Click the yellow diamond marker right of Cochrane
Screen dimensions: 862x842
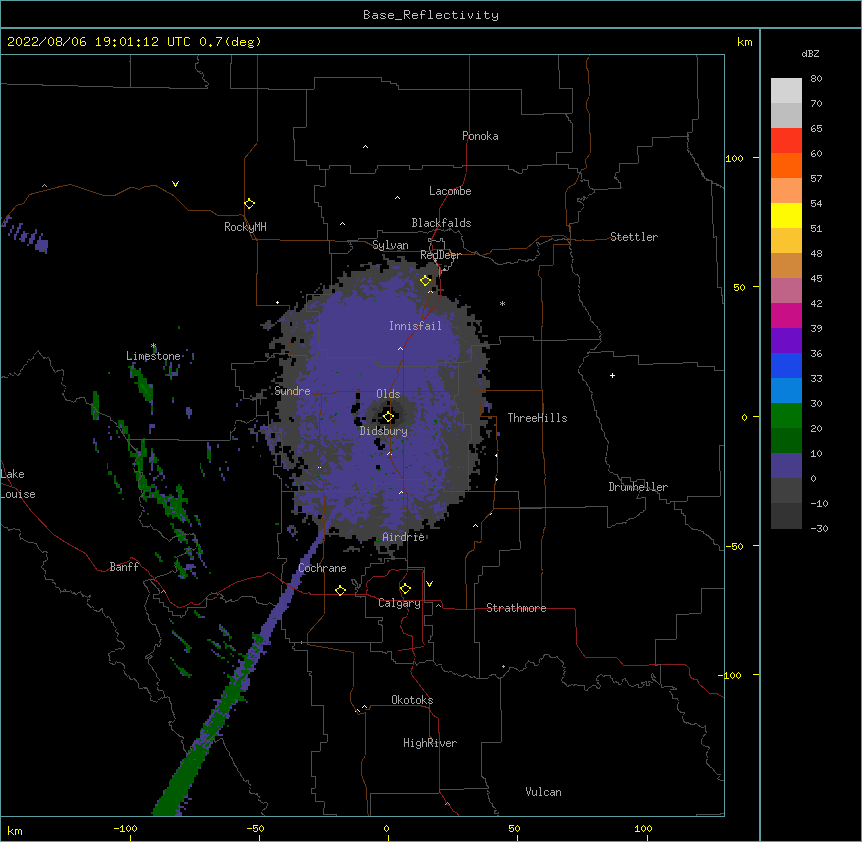340,590
